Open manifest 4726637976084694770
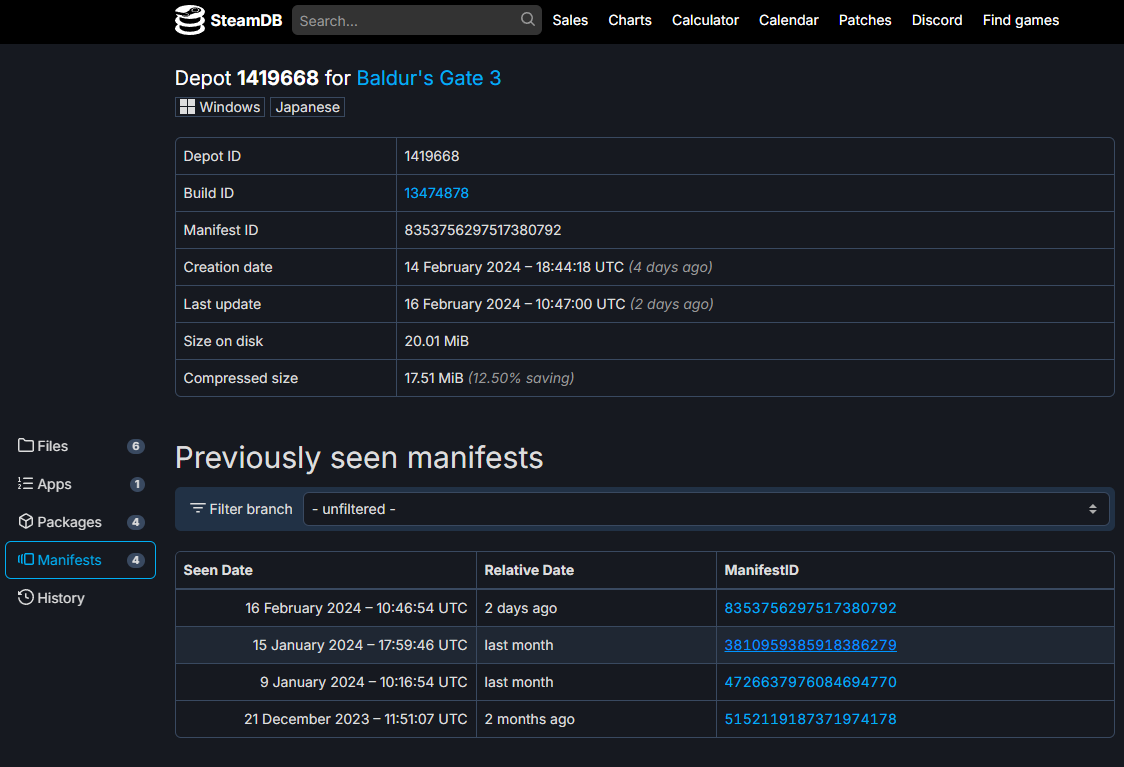Image resolution: width=1124 pixels, height=767 pixels. (810, 682)
